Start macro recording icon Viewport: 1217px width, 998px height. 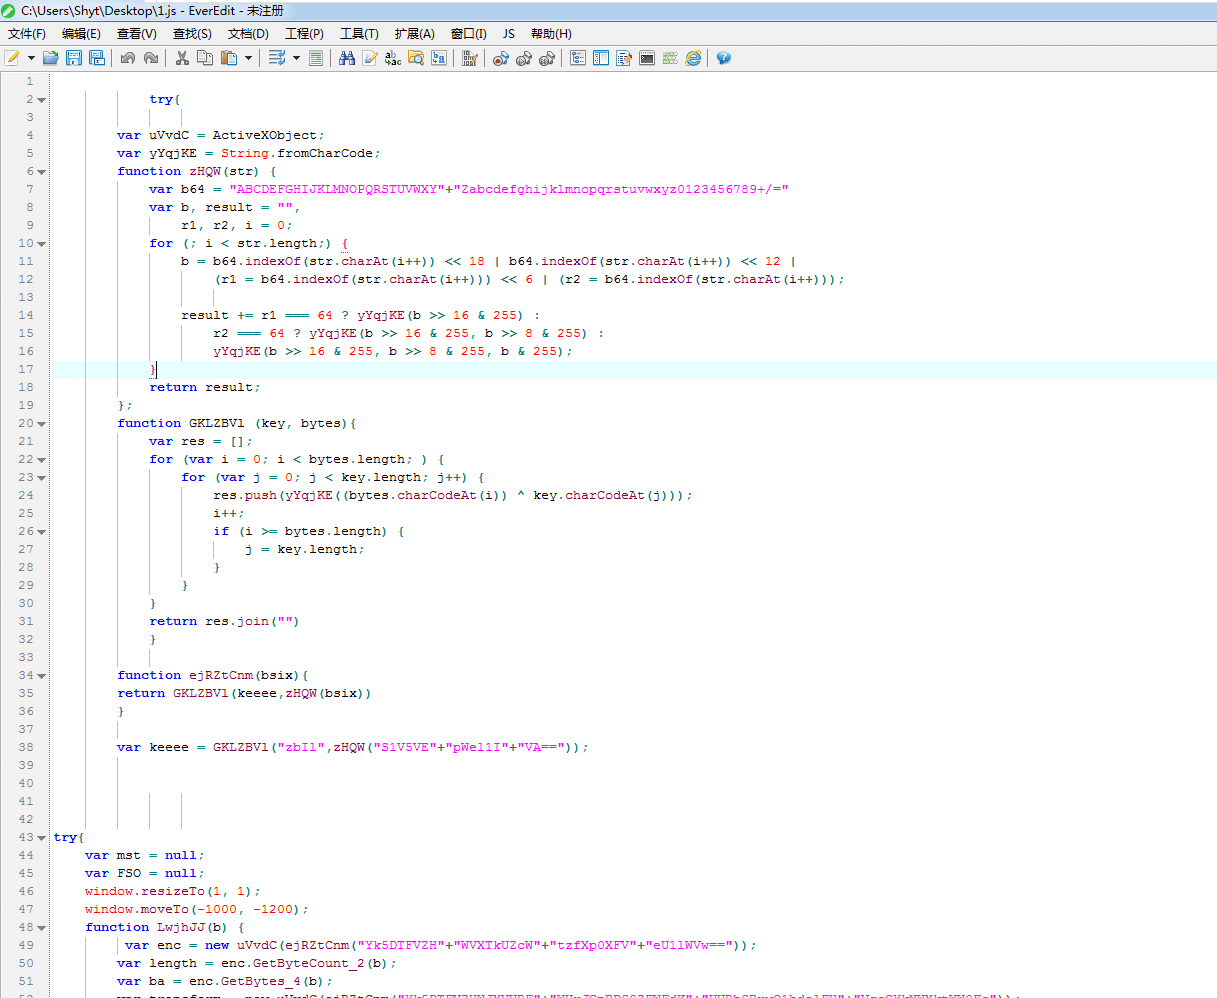(501, 58)
